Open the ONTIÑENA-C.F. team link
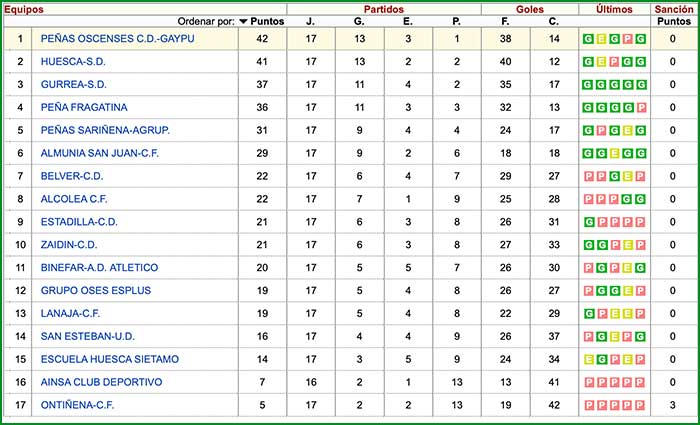Screen dimensions: 700x425 [80, 405]
